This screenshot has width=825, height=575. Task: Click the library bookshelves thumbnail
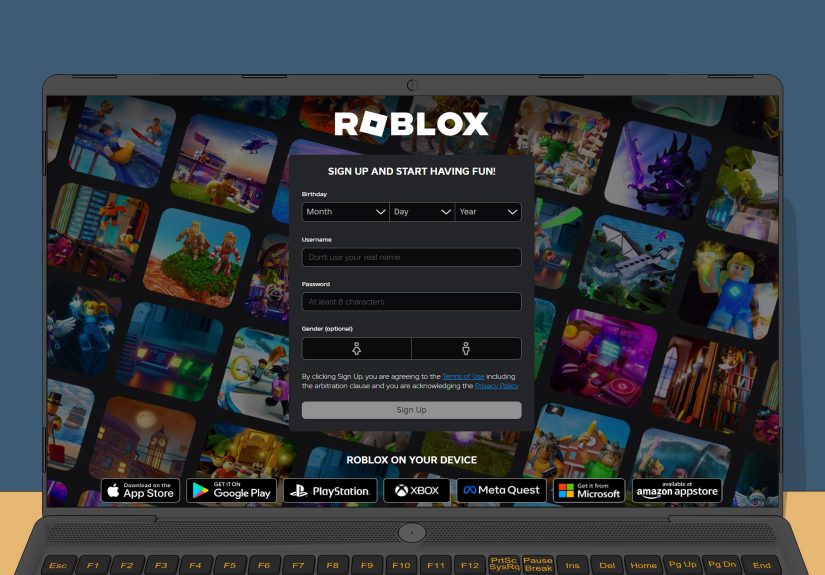point(706,384)
